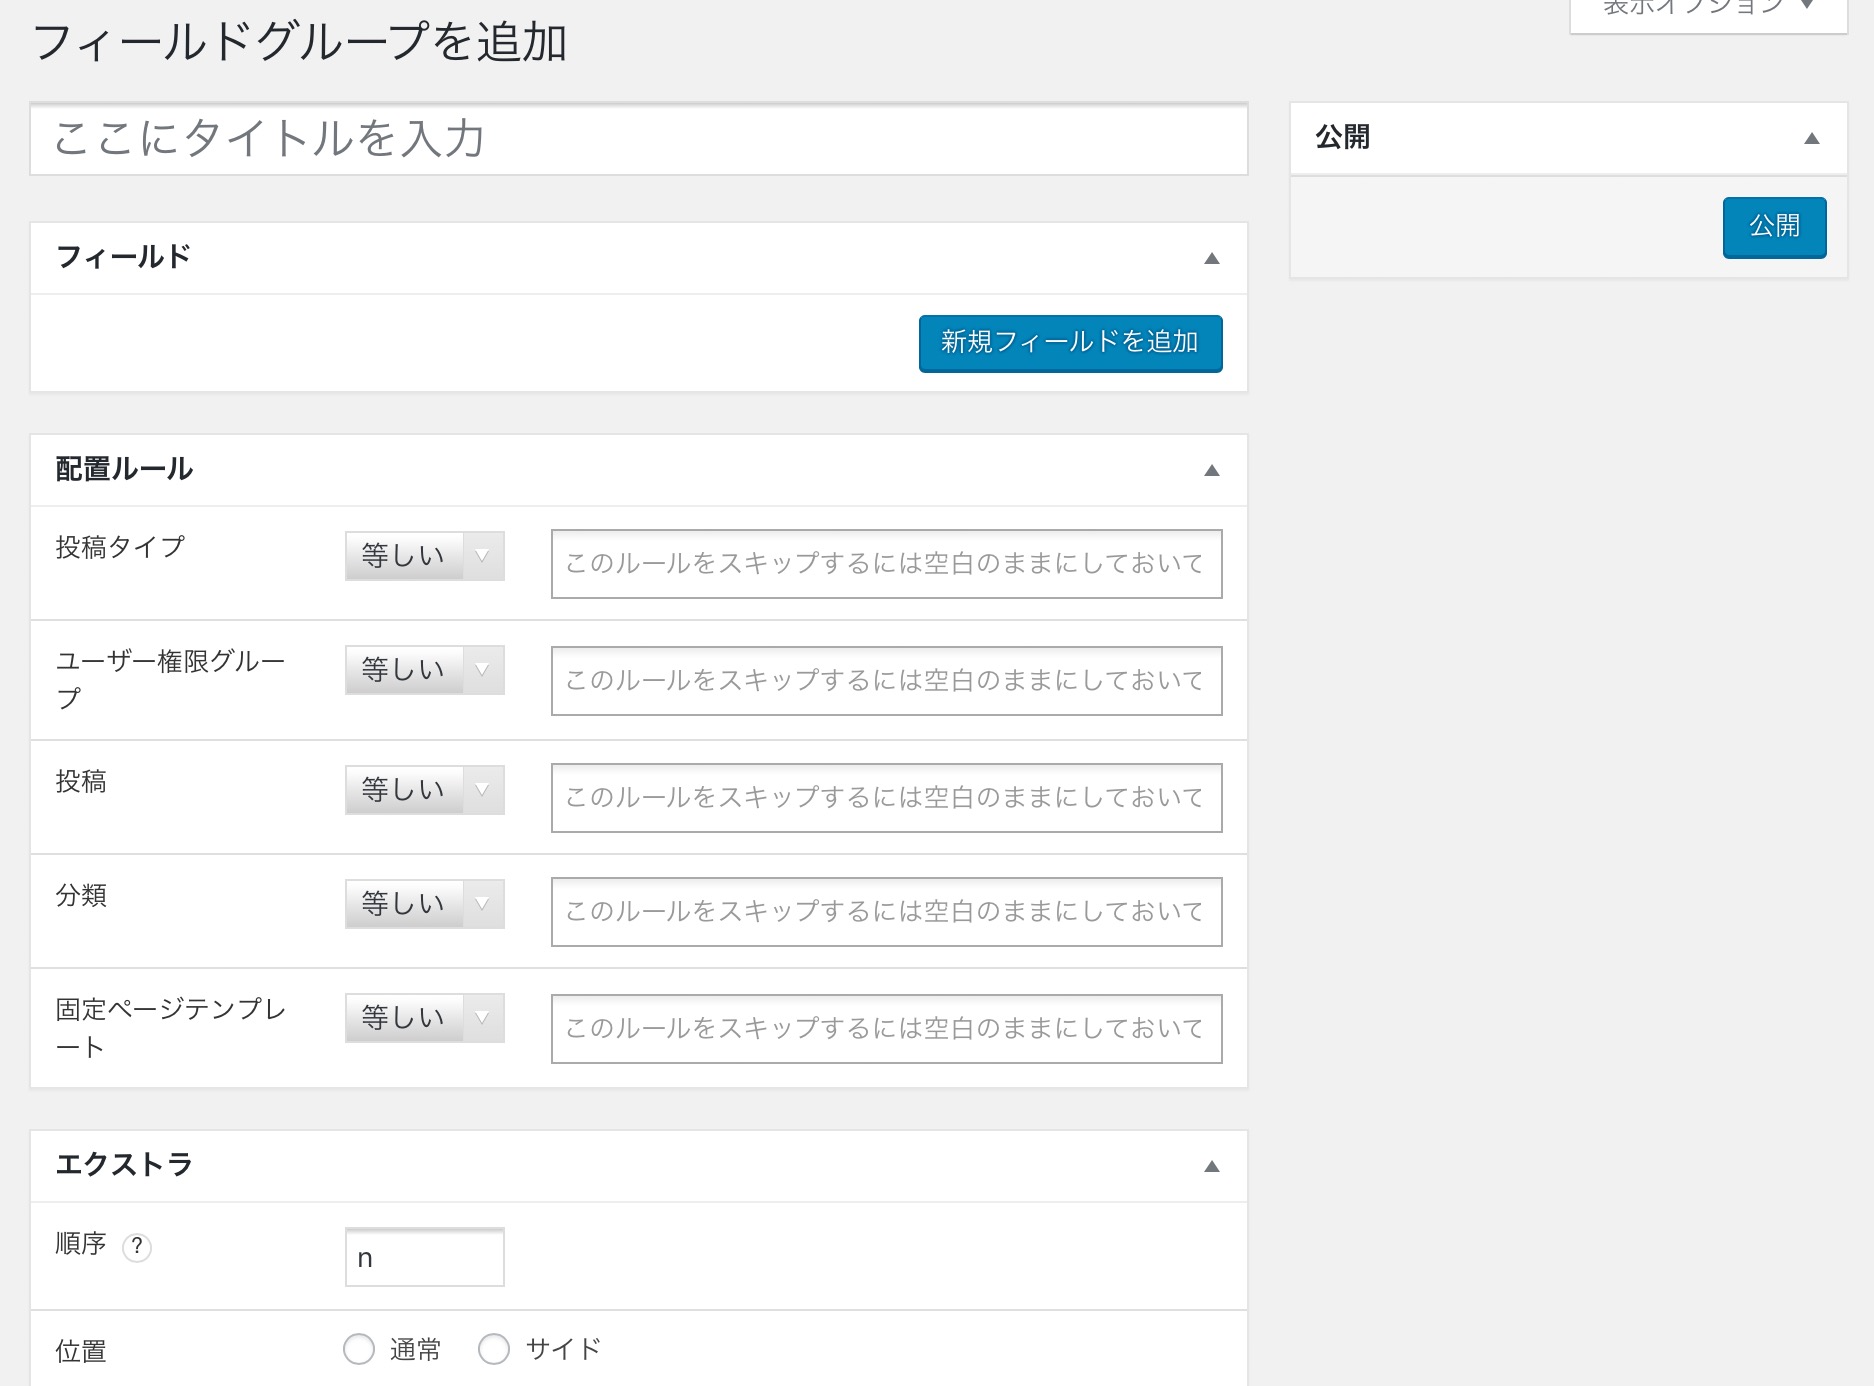Screen dimensions: 1874x1386
Task: Open 等しい dropdown for 分類
Action: click(x=425, y=904)
